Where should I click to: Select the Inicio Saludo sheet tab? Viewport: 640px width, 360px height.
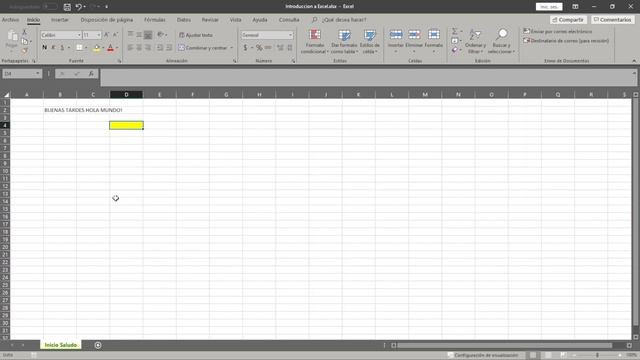click(60, 345)
